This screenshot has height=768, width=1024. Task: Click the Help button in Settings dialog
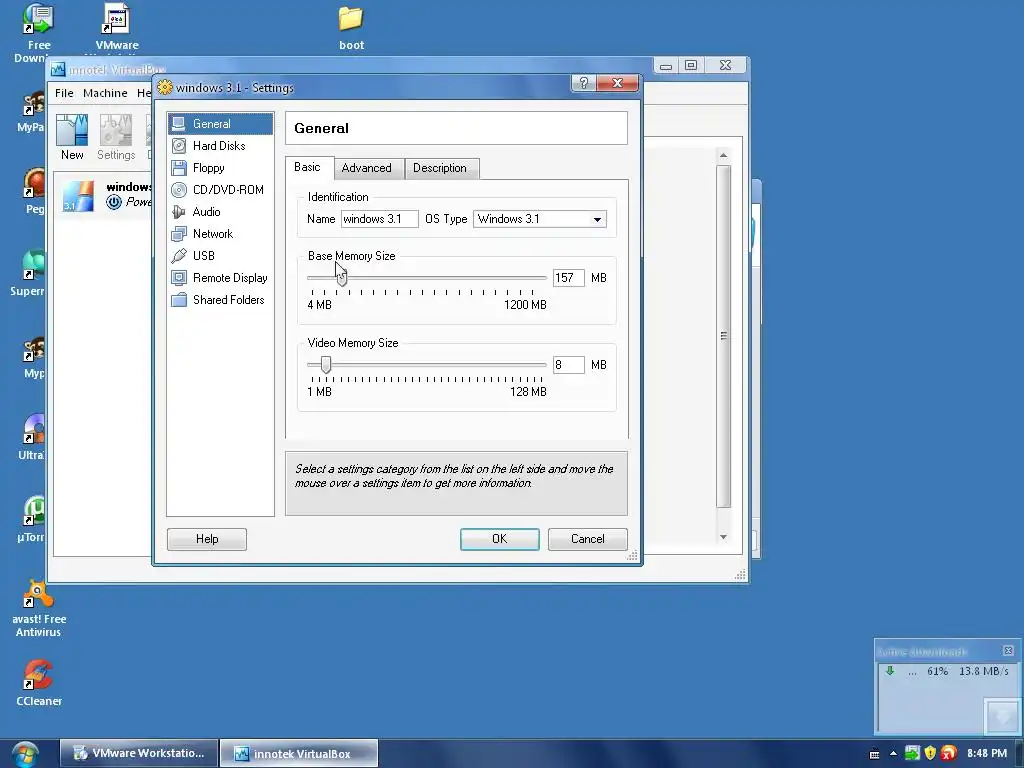pos(207,539)
